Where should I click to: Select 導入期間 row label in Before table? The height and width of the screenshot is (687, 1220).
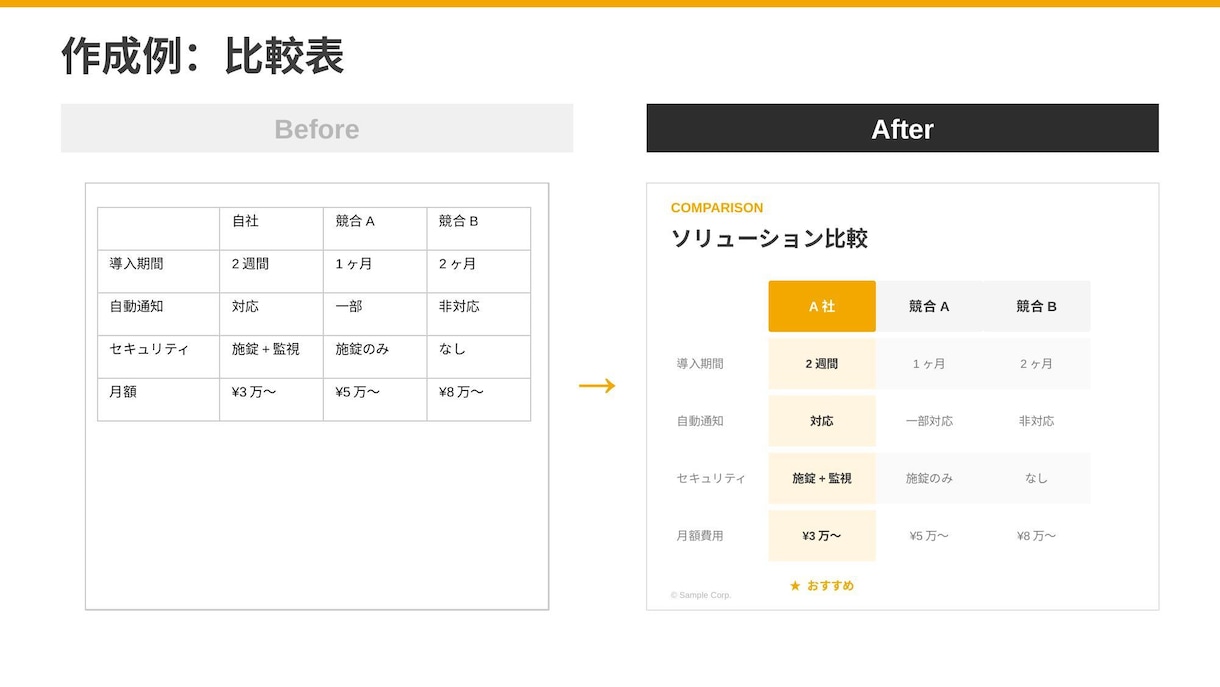coord(159,272)
